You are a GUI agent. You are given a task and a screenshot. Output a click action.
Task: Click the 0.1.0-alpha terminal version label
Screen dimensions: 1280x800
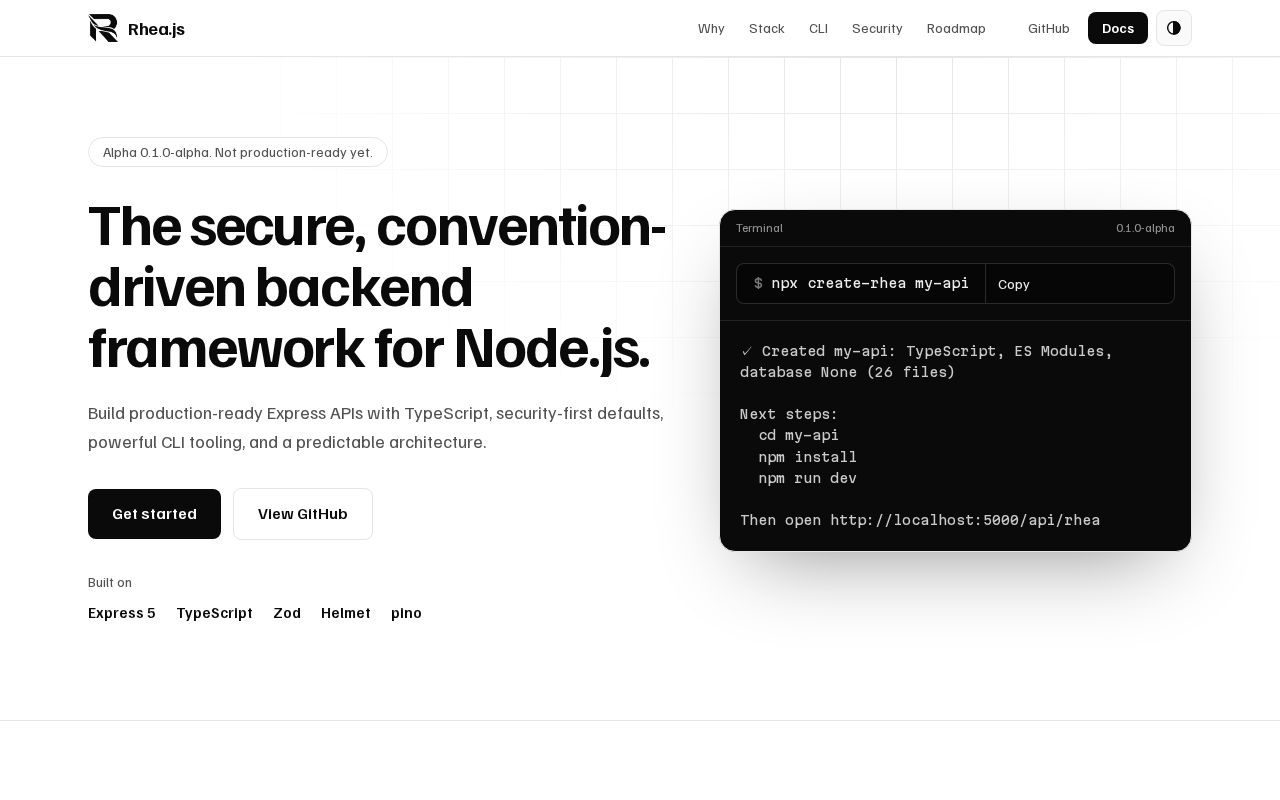click(x=1145, y=228)
